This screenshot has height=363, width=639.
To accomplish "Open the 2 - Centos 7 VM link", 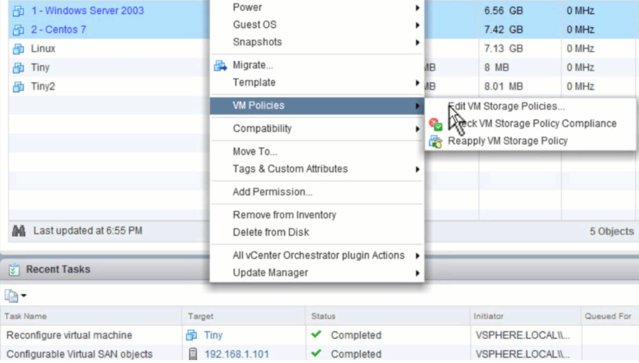I will (x=58, y=30).
